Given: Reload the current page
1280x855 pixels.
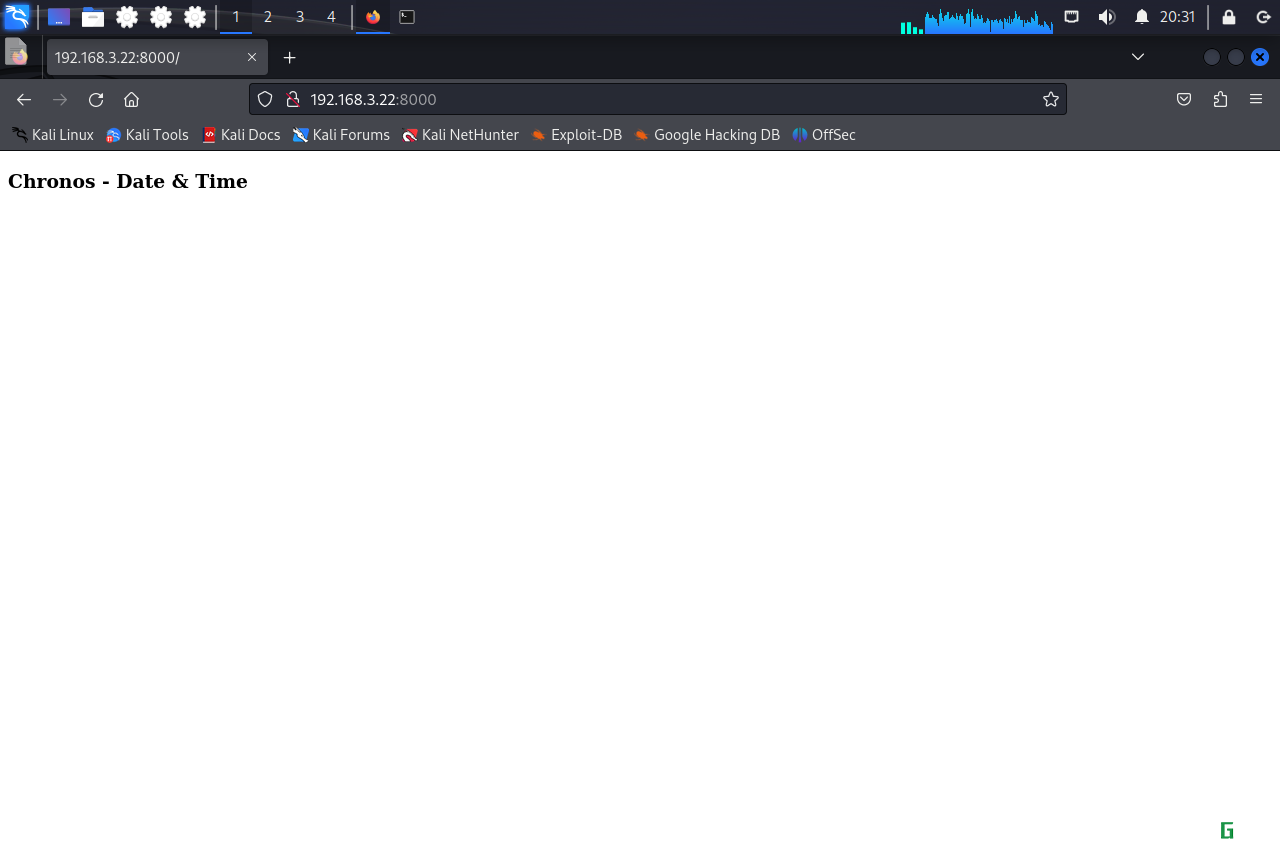Looking at the screenshot, I should [x=96, y=99].
